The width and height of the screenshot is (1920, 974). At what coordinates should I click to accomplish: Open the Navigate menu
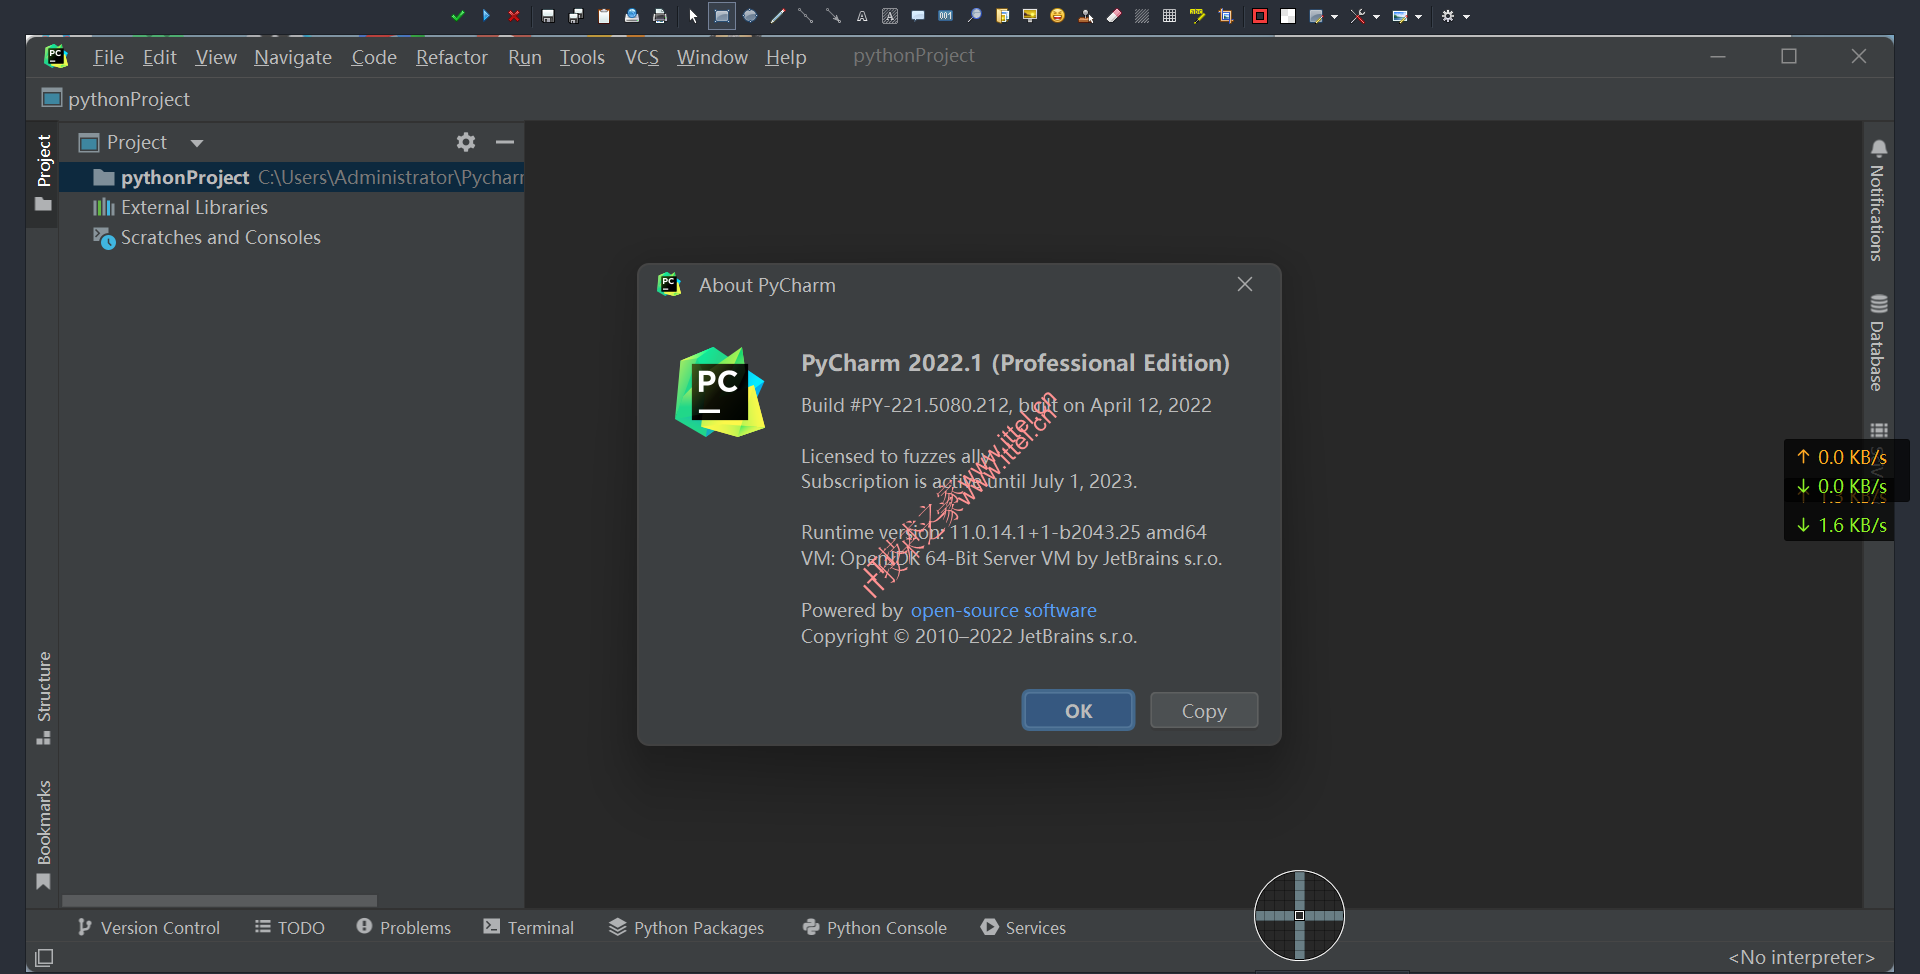(293, 57)
